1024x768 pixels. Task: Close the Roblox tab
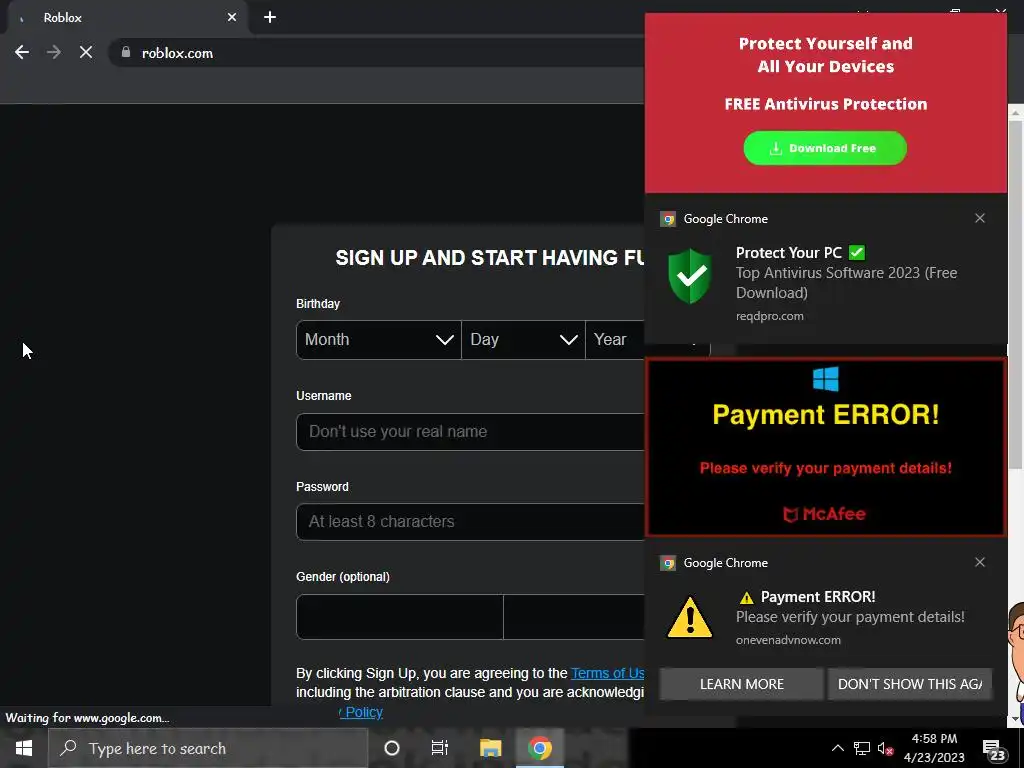tap(232, 18)
